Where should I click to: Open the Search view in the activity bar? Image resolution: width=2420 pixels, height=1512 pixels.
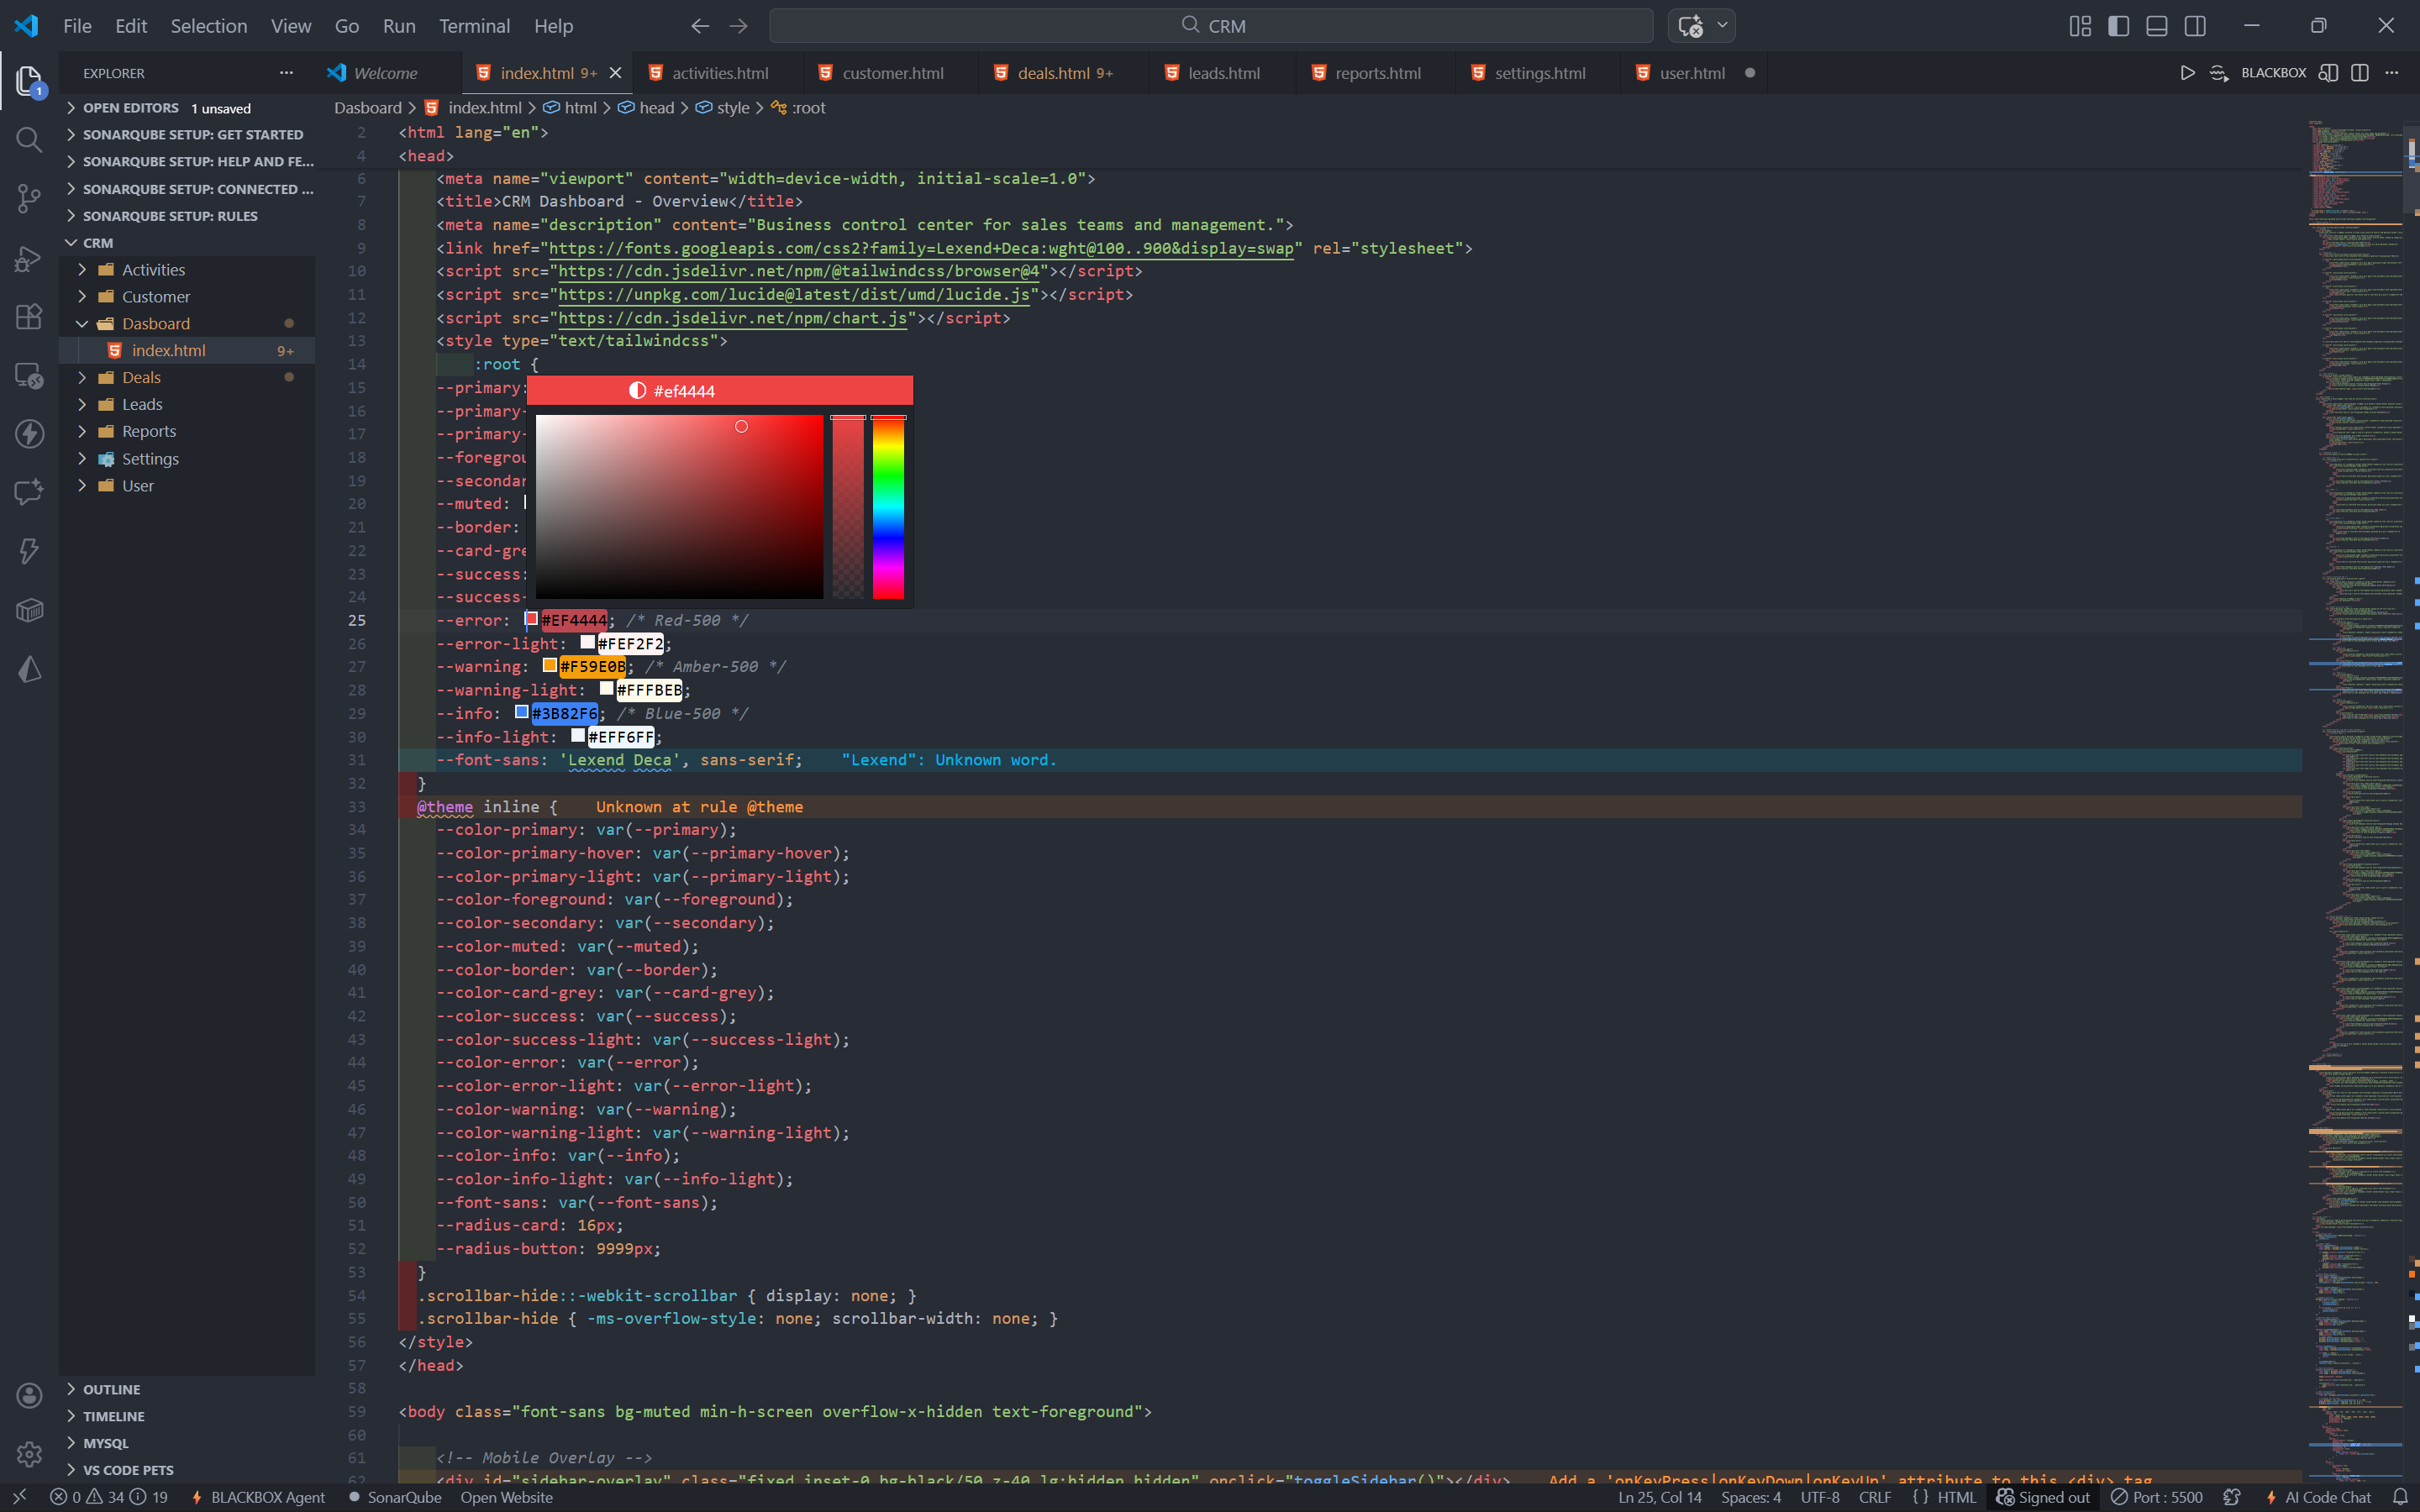coord(28,140)
